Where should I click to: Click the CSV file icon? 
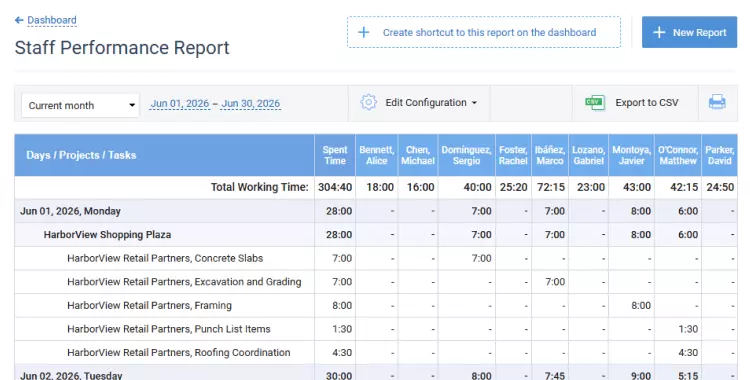(x=595, y=102)
